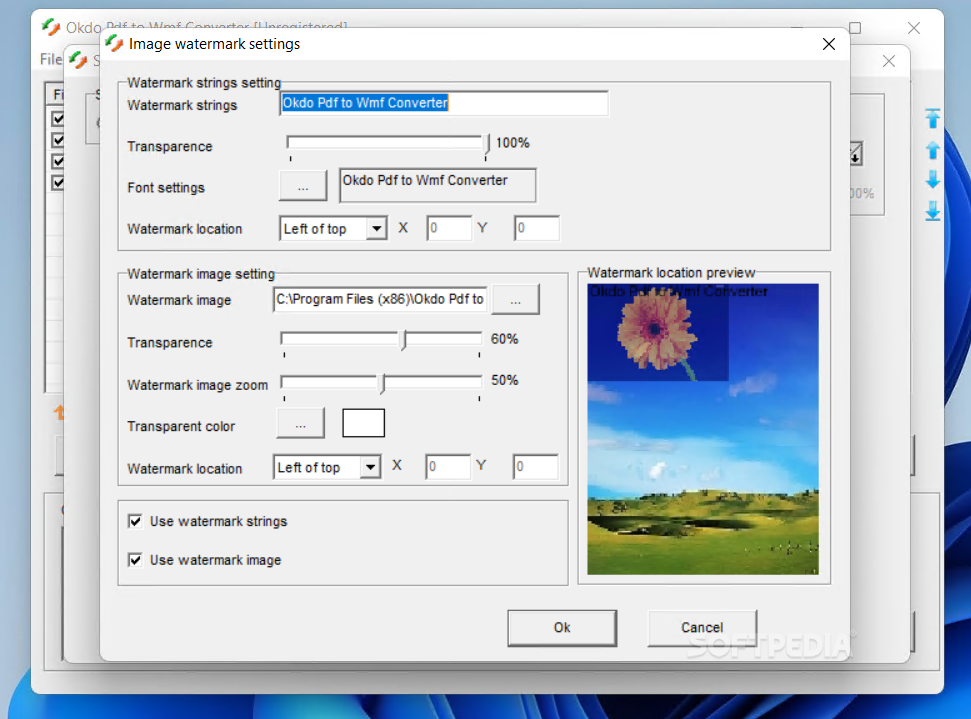Toggle Use watermark image checkbox
This screenshot has width=971, height=719.
(135, 560)
